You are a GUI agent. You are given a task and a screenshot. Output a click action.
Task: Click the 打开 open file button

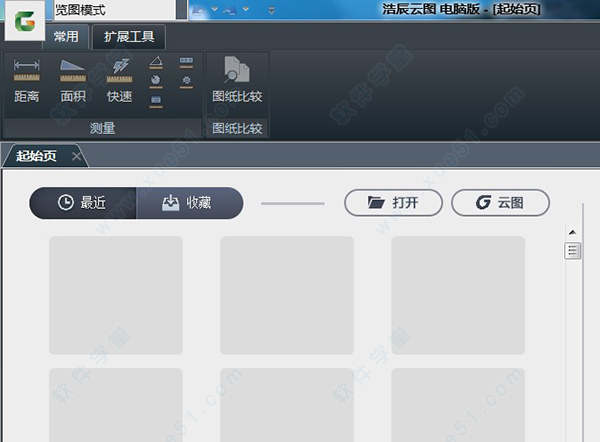coord(394,203)
